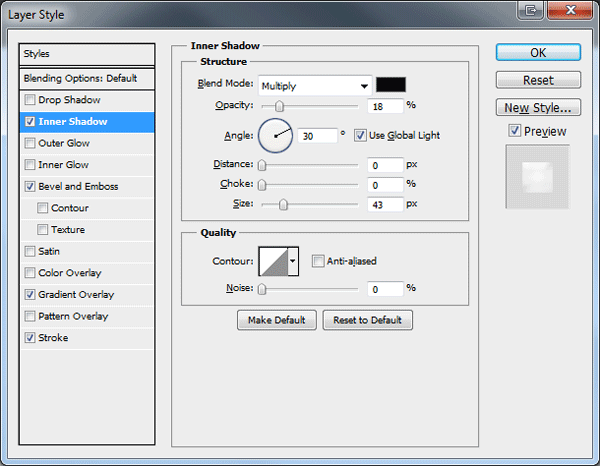600x466 pixels.
Task: Click the Opacity slider handle
Action: [x=279, y=106]
